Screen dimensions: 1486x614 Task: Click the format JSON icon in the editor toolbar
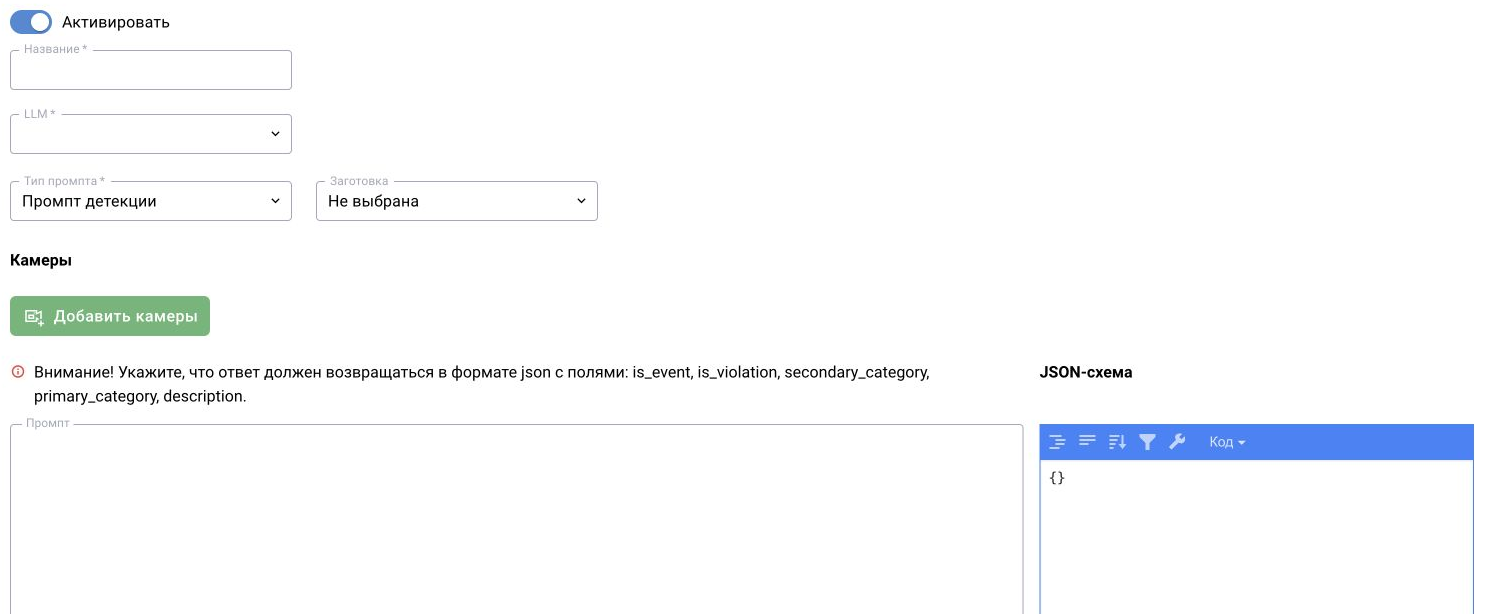pos(1058,442)
